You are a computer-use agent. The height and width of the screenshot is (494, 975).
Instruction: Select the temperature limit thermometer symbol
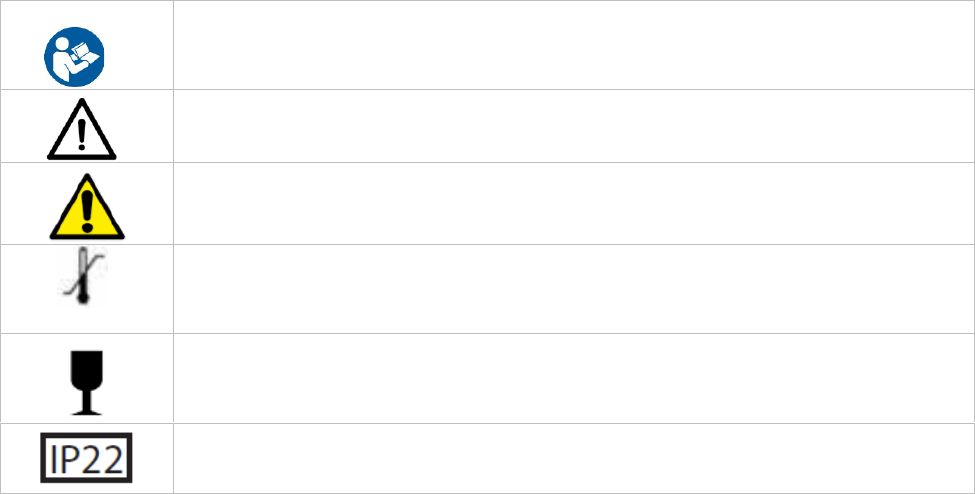[x=83, y=277]
